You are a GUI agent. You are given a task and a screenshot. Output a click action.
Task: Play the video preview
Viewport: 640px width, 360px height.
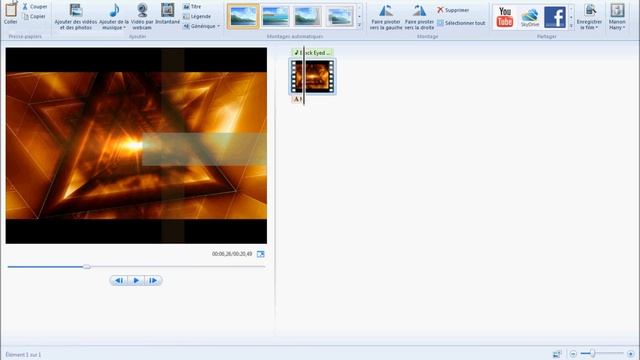136,280
